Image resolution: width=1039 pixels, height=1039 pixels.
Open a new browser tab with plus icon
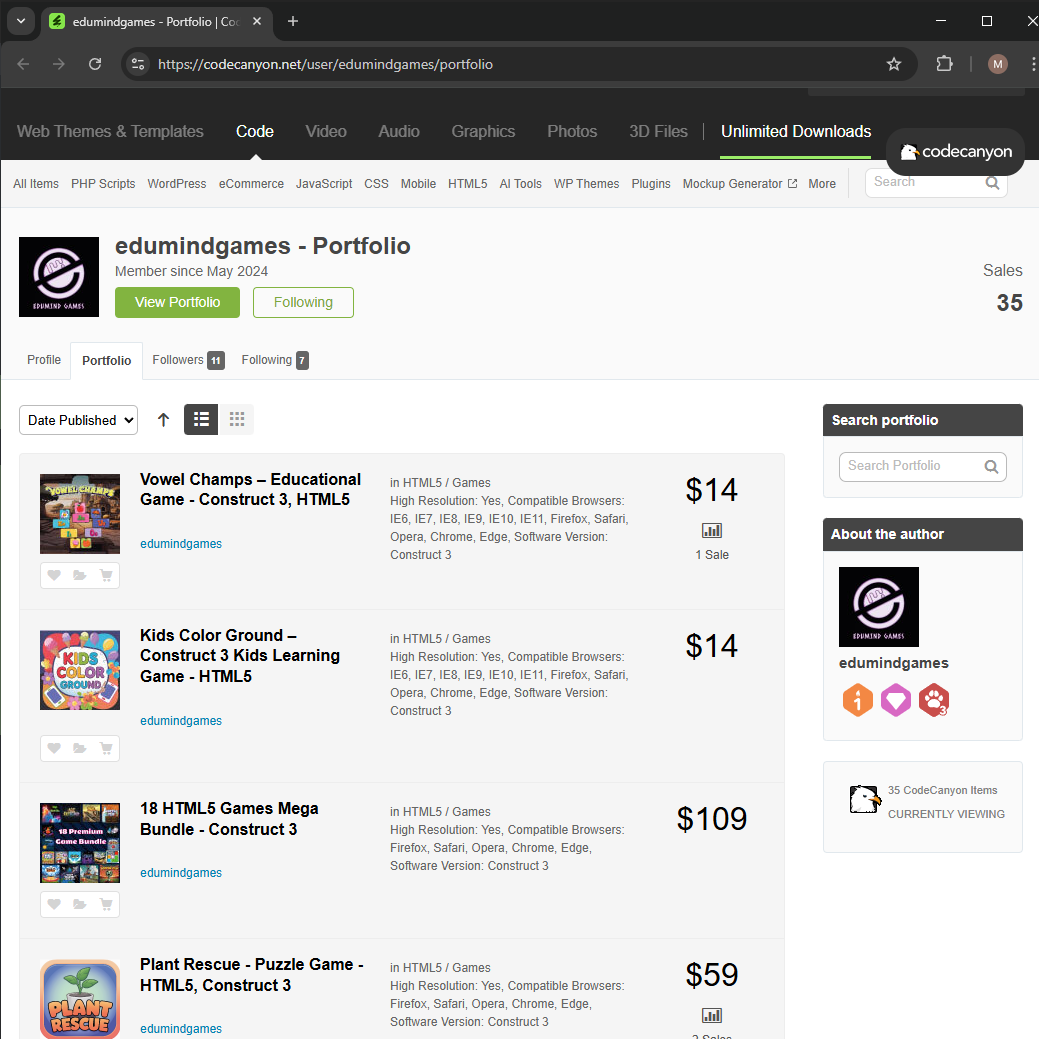292,21
